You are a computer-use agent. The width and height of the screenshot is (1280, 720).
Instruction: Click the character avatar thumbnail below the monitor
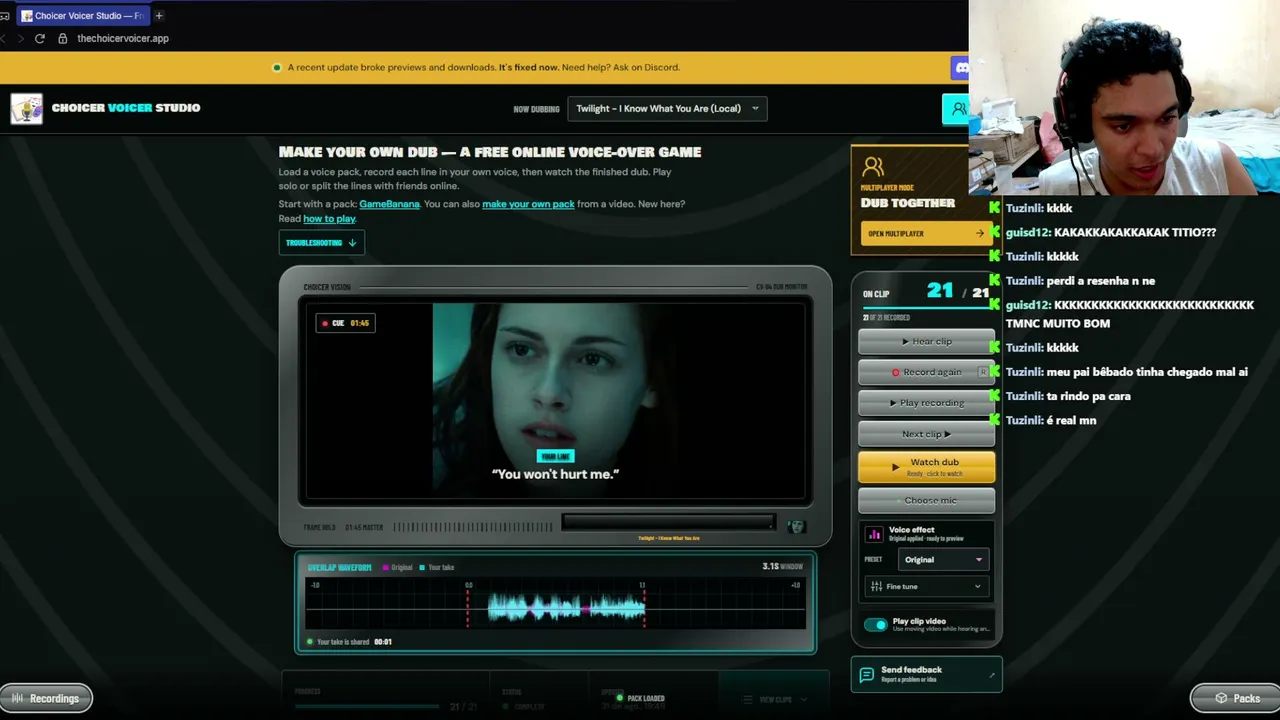pyautogui.click(x=796, y=527)
